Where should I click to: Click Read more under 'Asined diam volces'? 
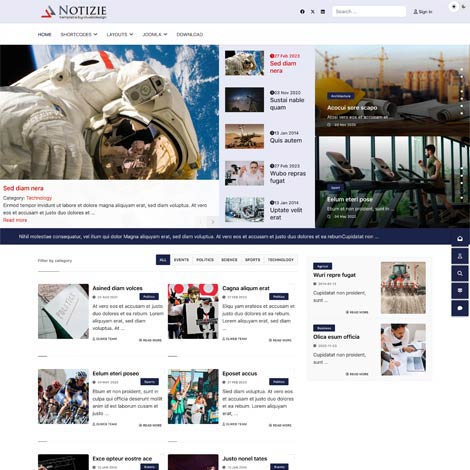pyautogui.click(x=150, y=340)
